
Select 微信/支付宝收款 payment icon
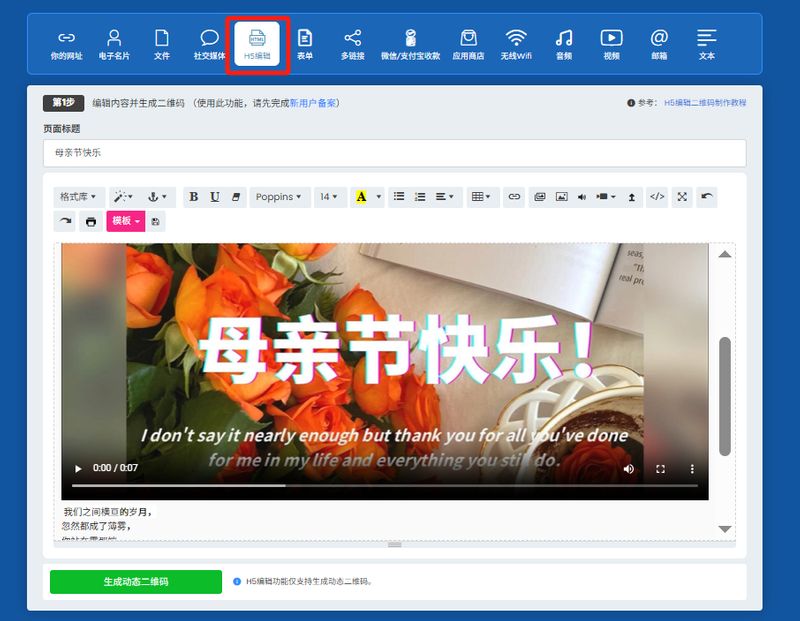coord(410,45)
